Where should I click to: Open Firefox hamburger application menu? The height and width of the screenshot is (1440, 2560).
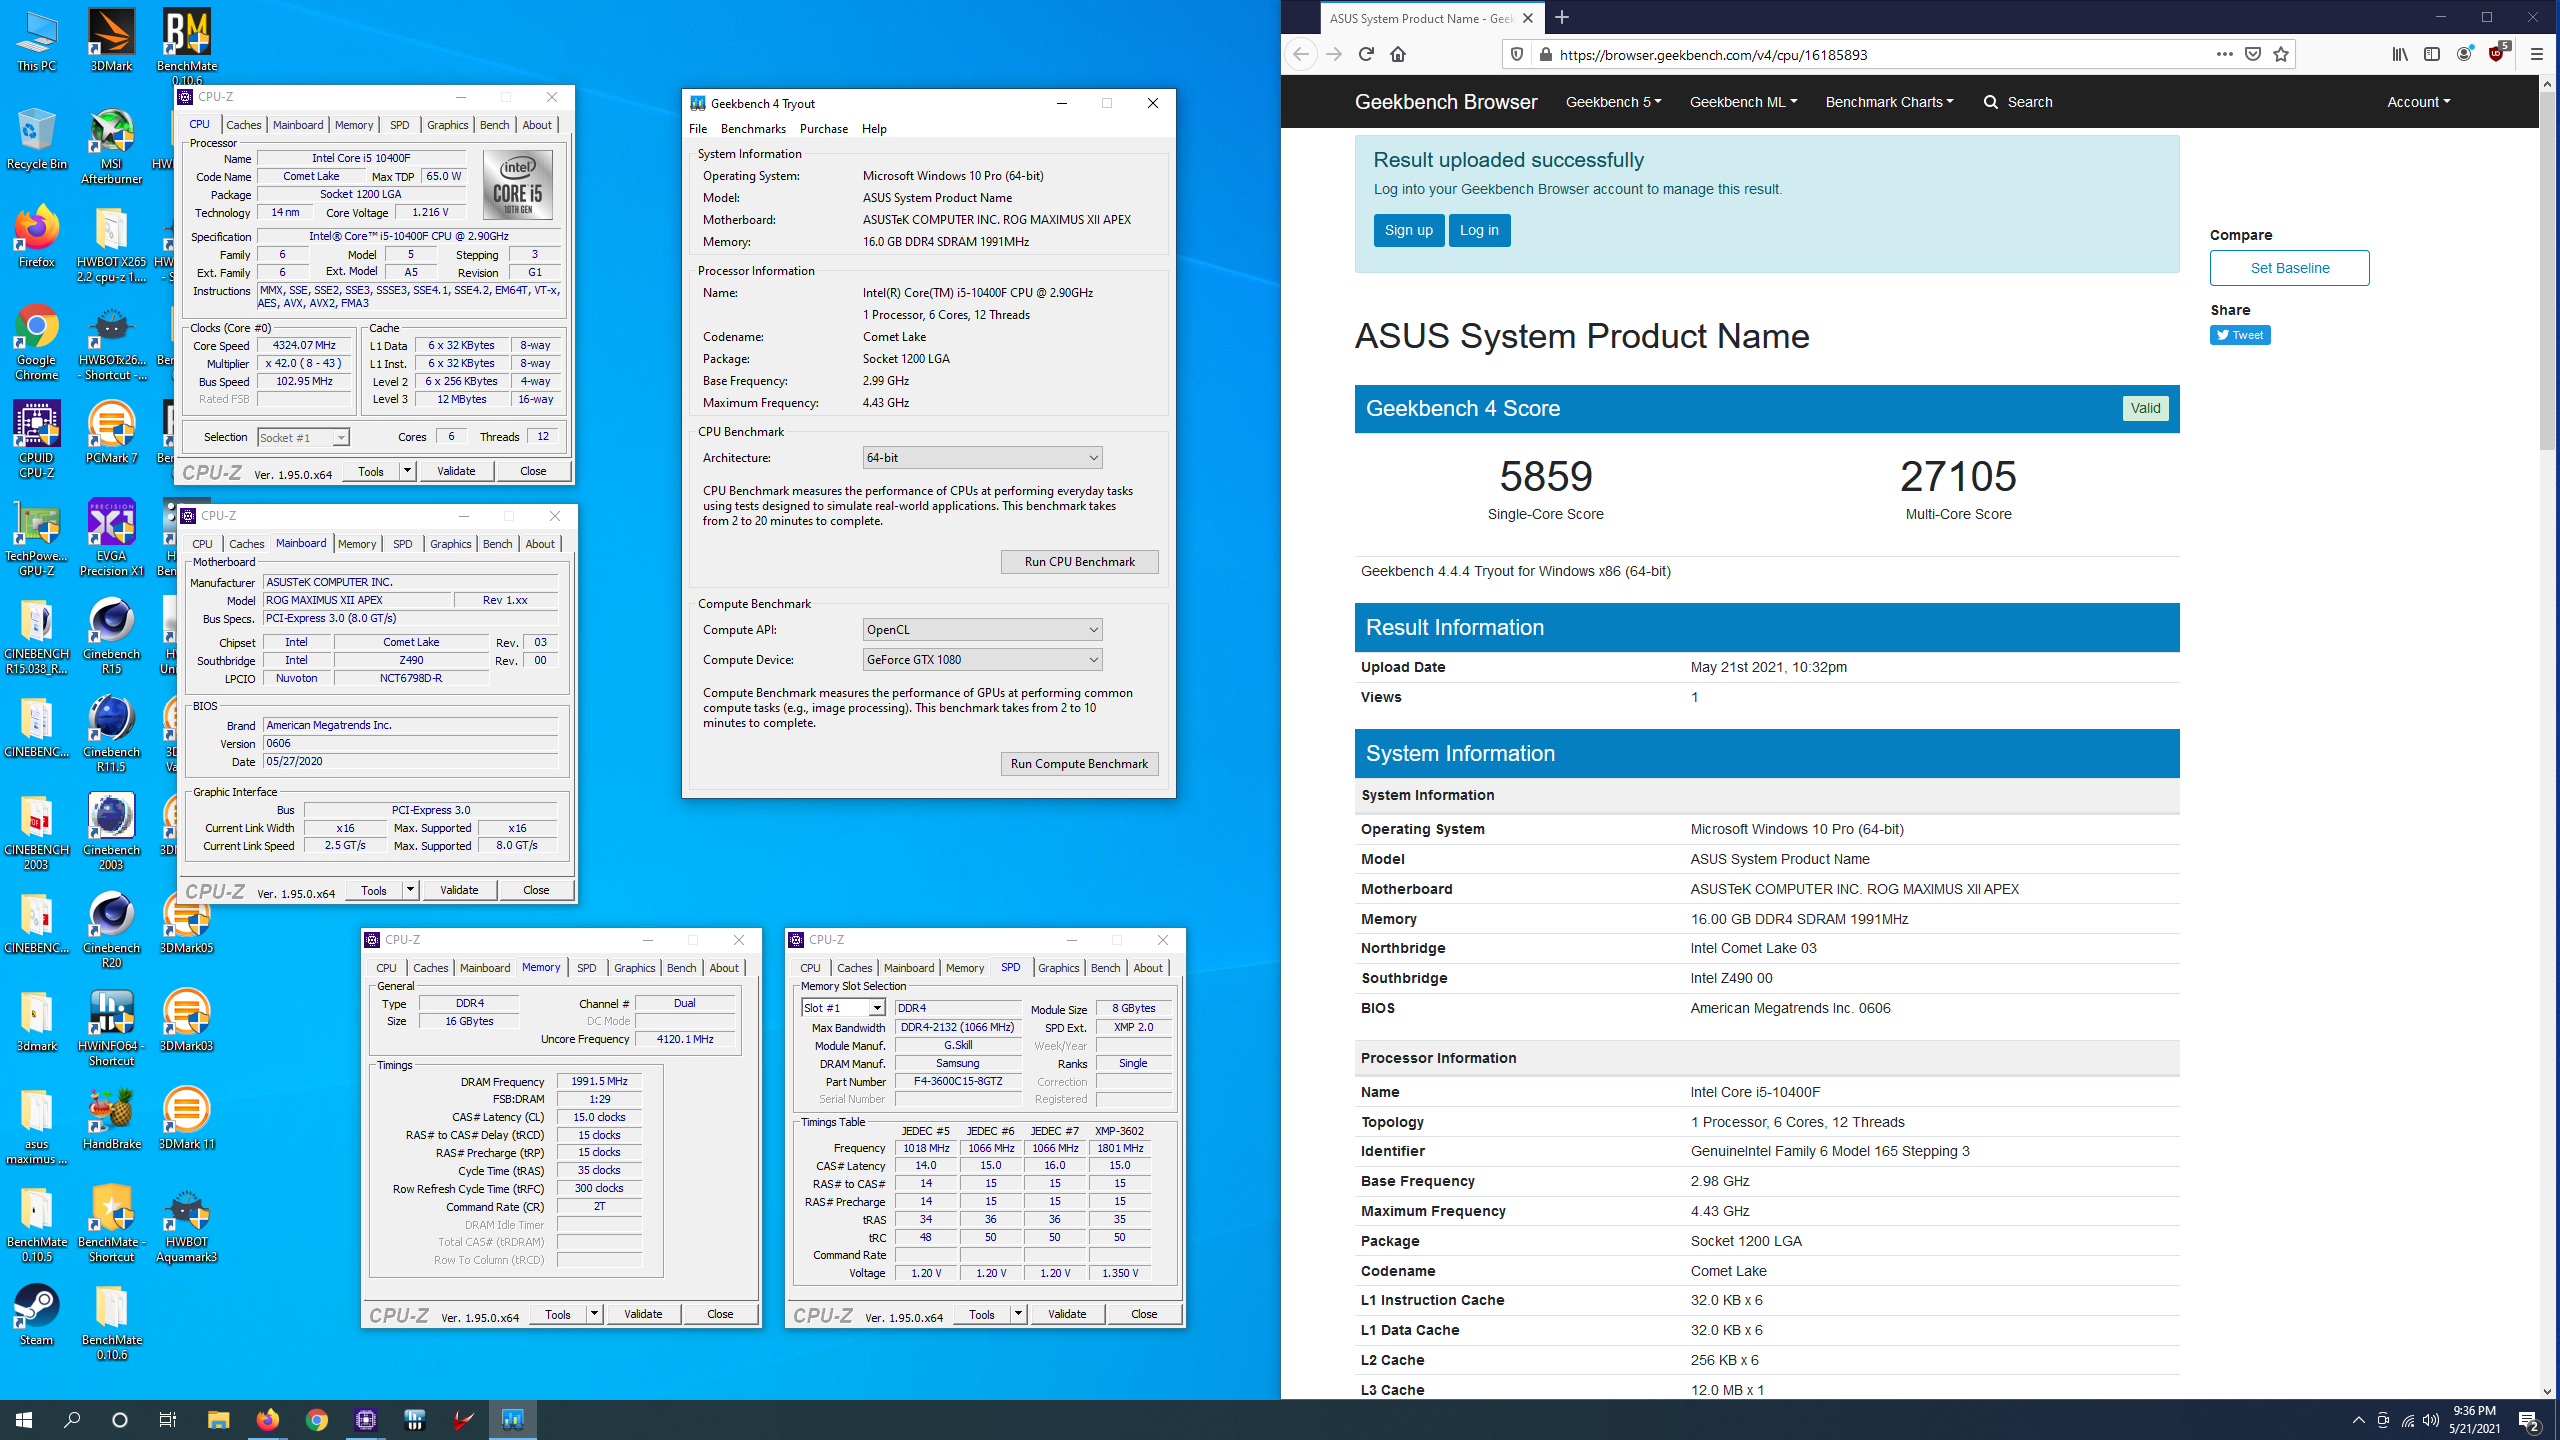pyautogui.click(x=2536, y=54)
